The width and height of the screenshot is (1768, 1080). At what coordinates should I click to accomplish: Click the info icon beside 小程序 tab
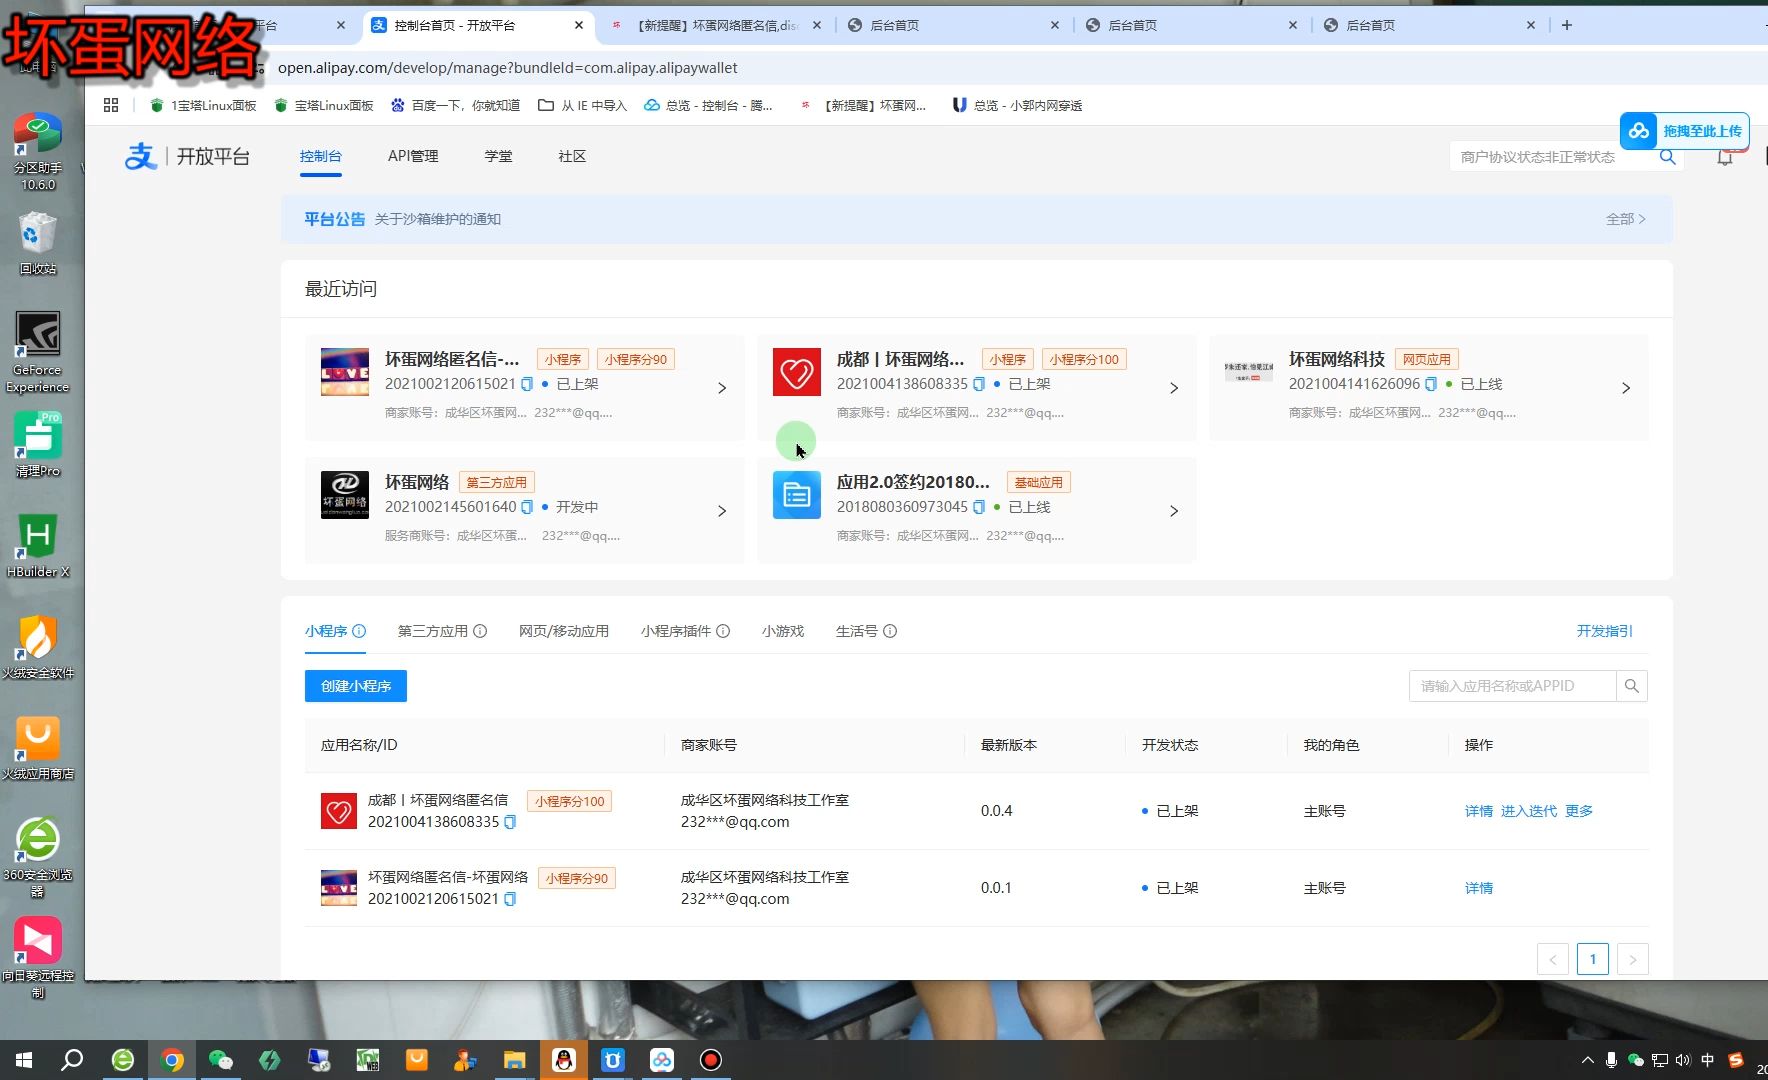(x=359, y=631)
